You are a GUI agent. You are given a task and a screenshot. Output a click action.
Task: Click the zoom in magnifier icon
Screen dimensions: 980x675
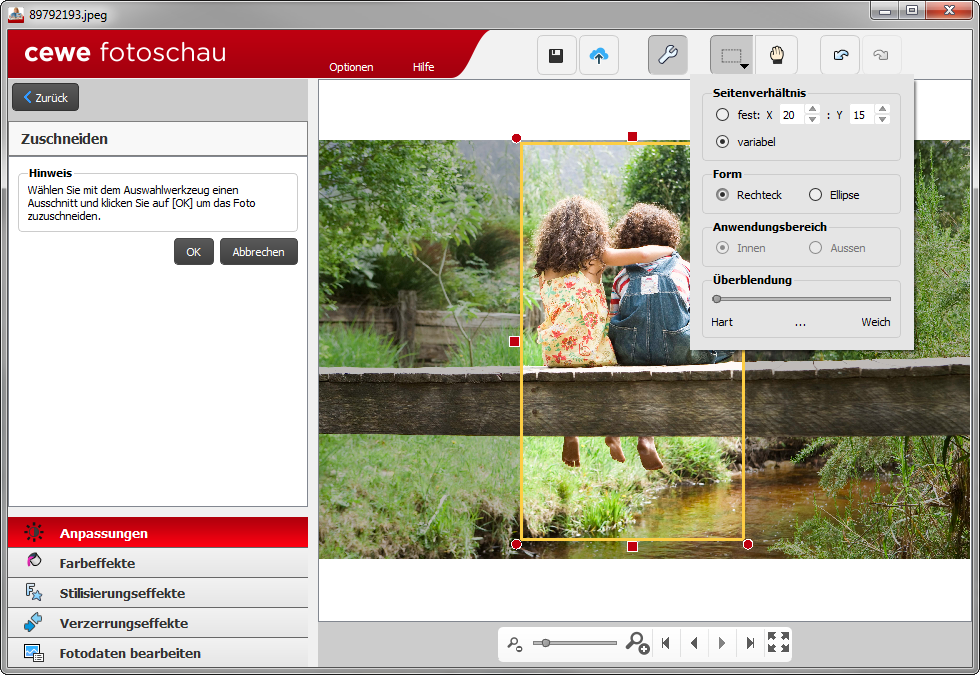point(637,643)
